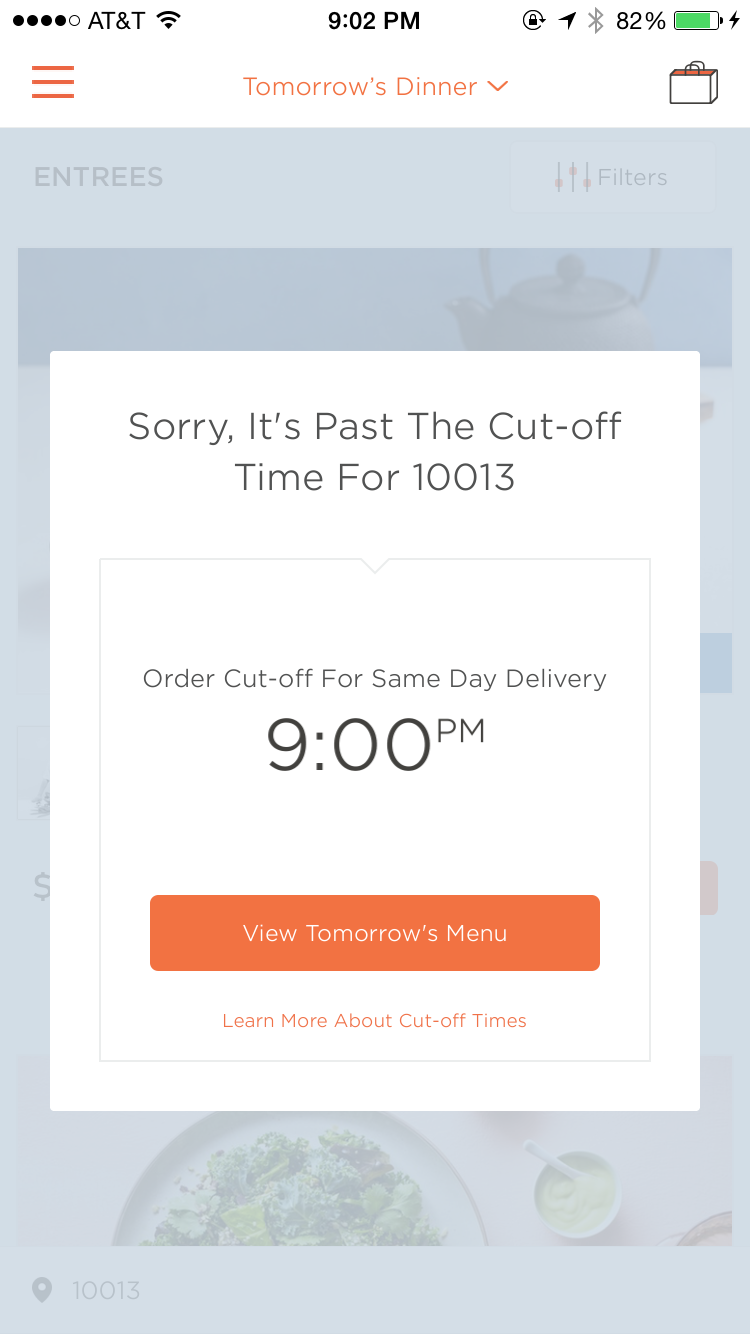Tap the status bar clock
Viewport: 750px width, 1334px height.
click(x=374, y=20)
